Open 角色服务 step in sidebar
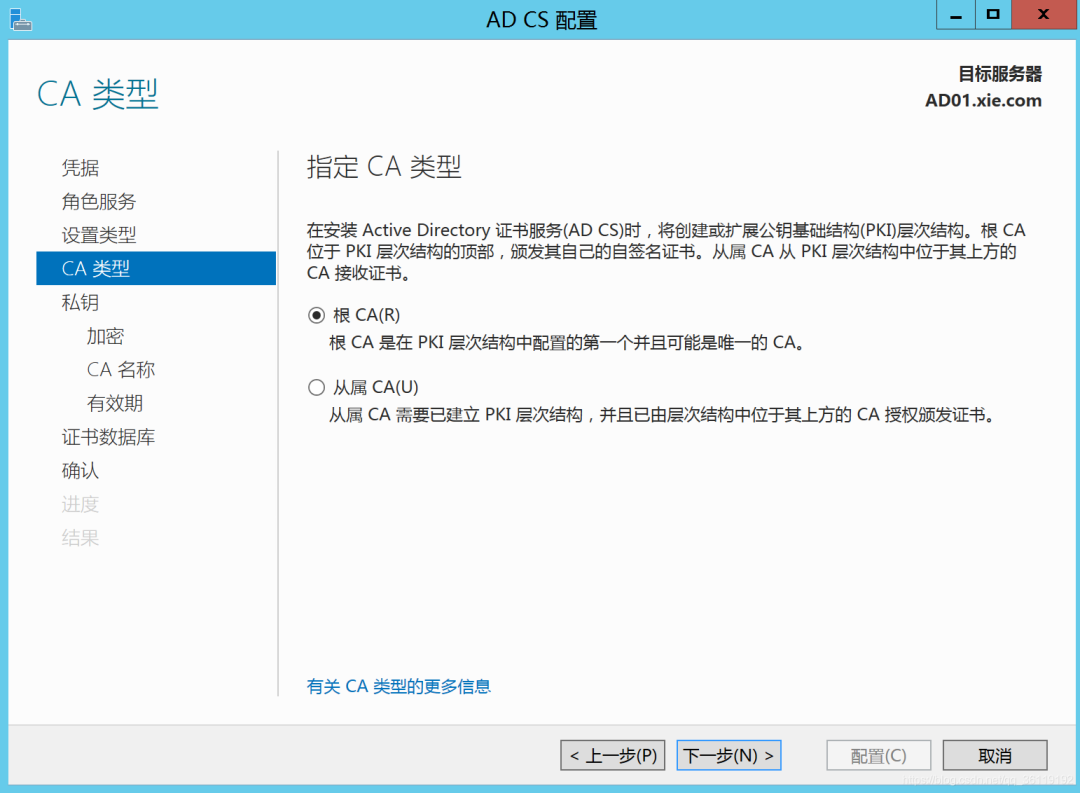 (x=98, y=202)
